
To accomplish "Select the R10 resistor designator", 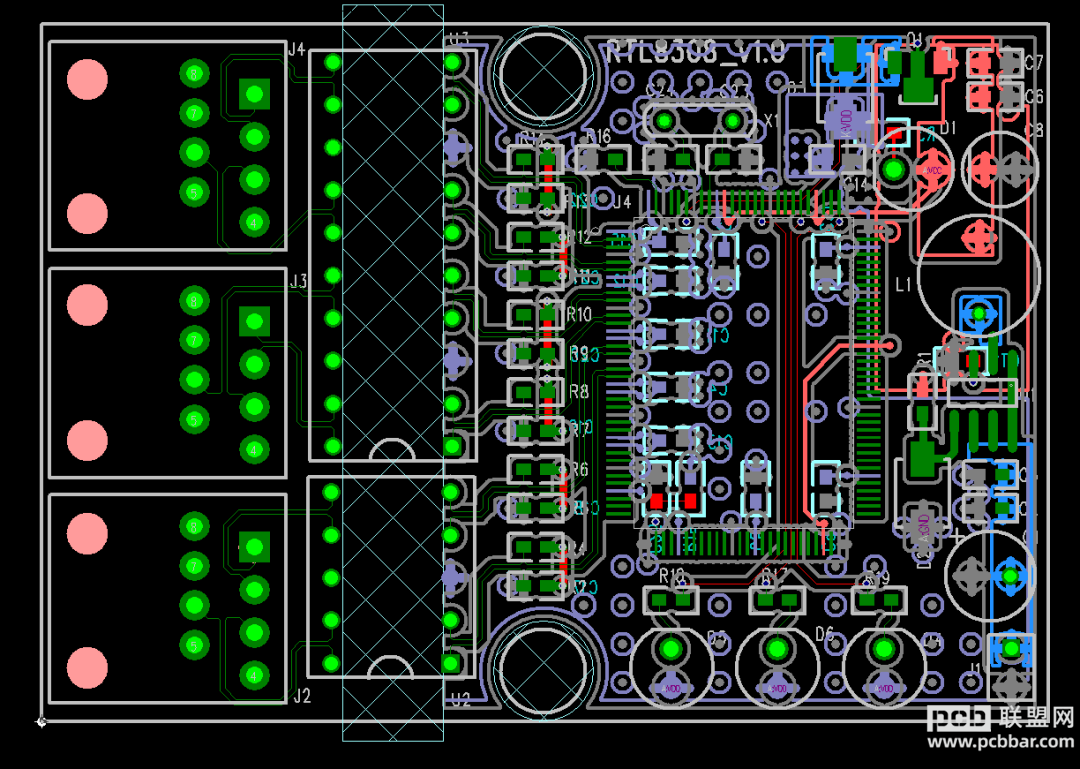I will point(579,315).
